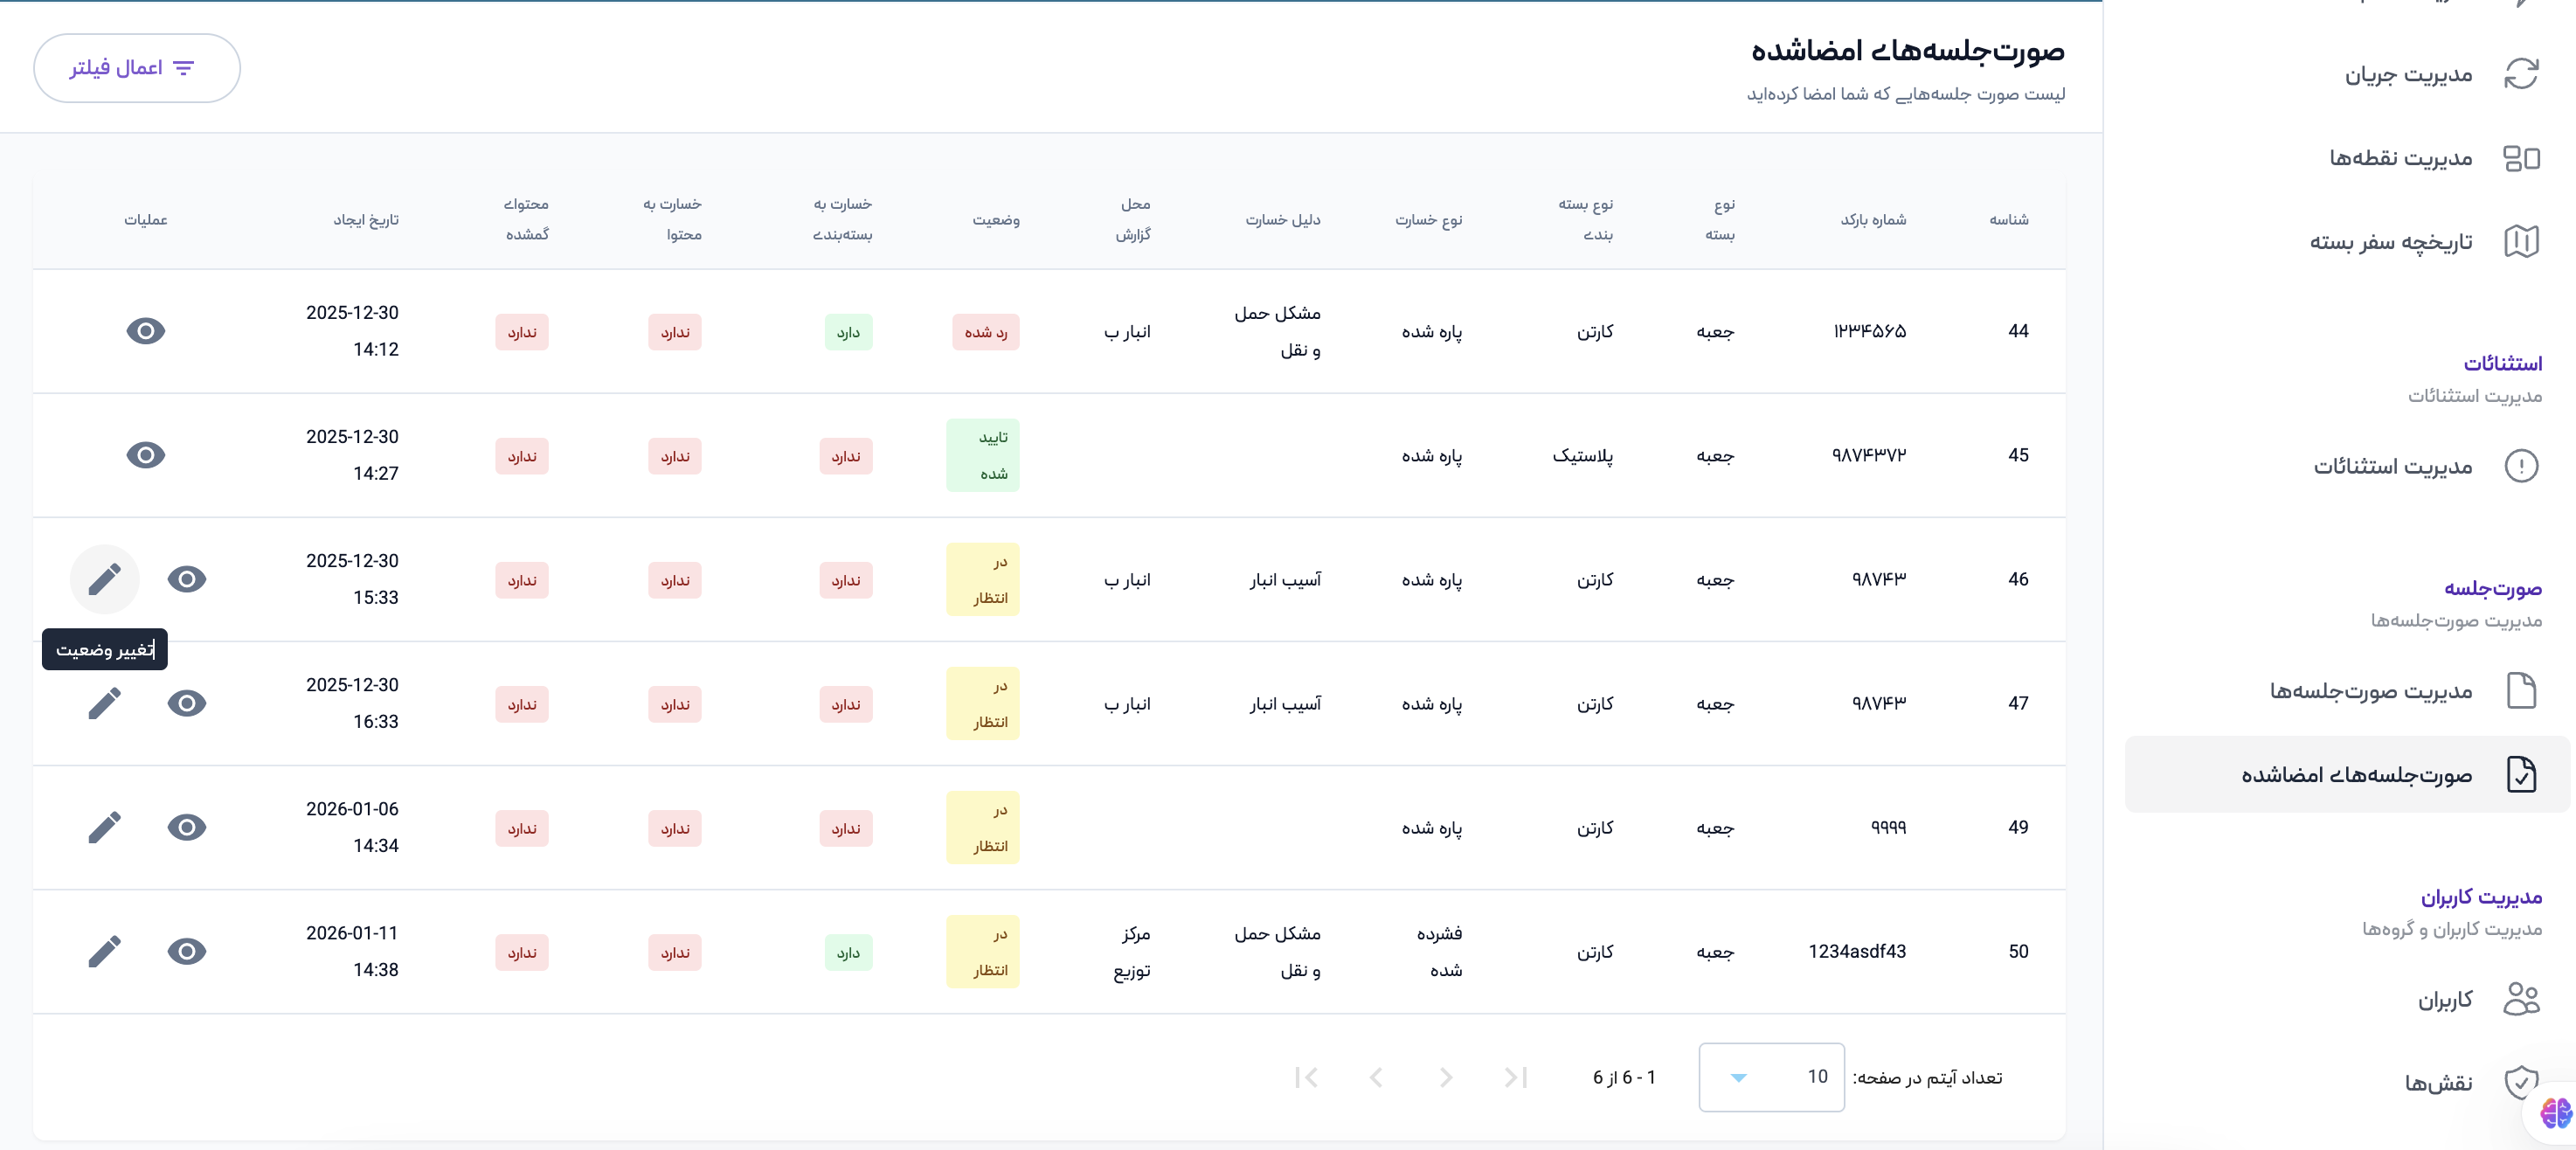
Task: Click pencil edit icon for record 49
Action: (x=104, y=827)
